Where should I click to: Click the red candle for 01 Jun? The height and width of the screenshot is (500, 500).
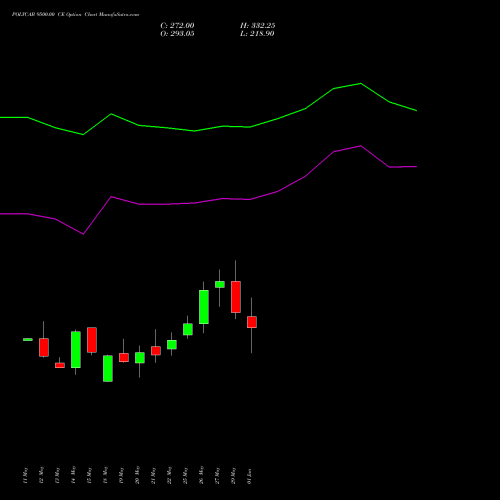(252, 322)
